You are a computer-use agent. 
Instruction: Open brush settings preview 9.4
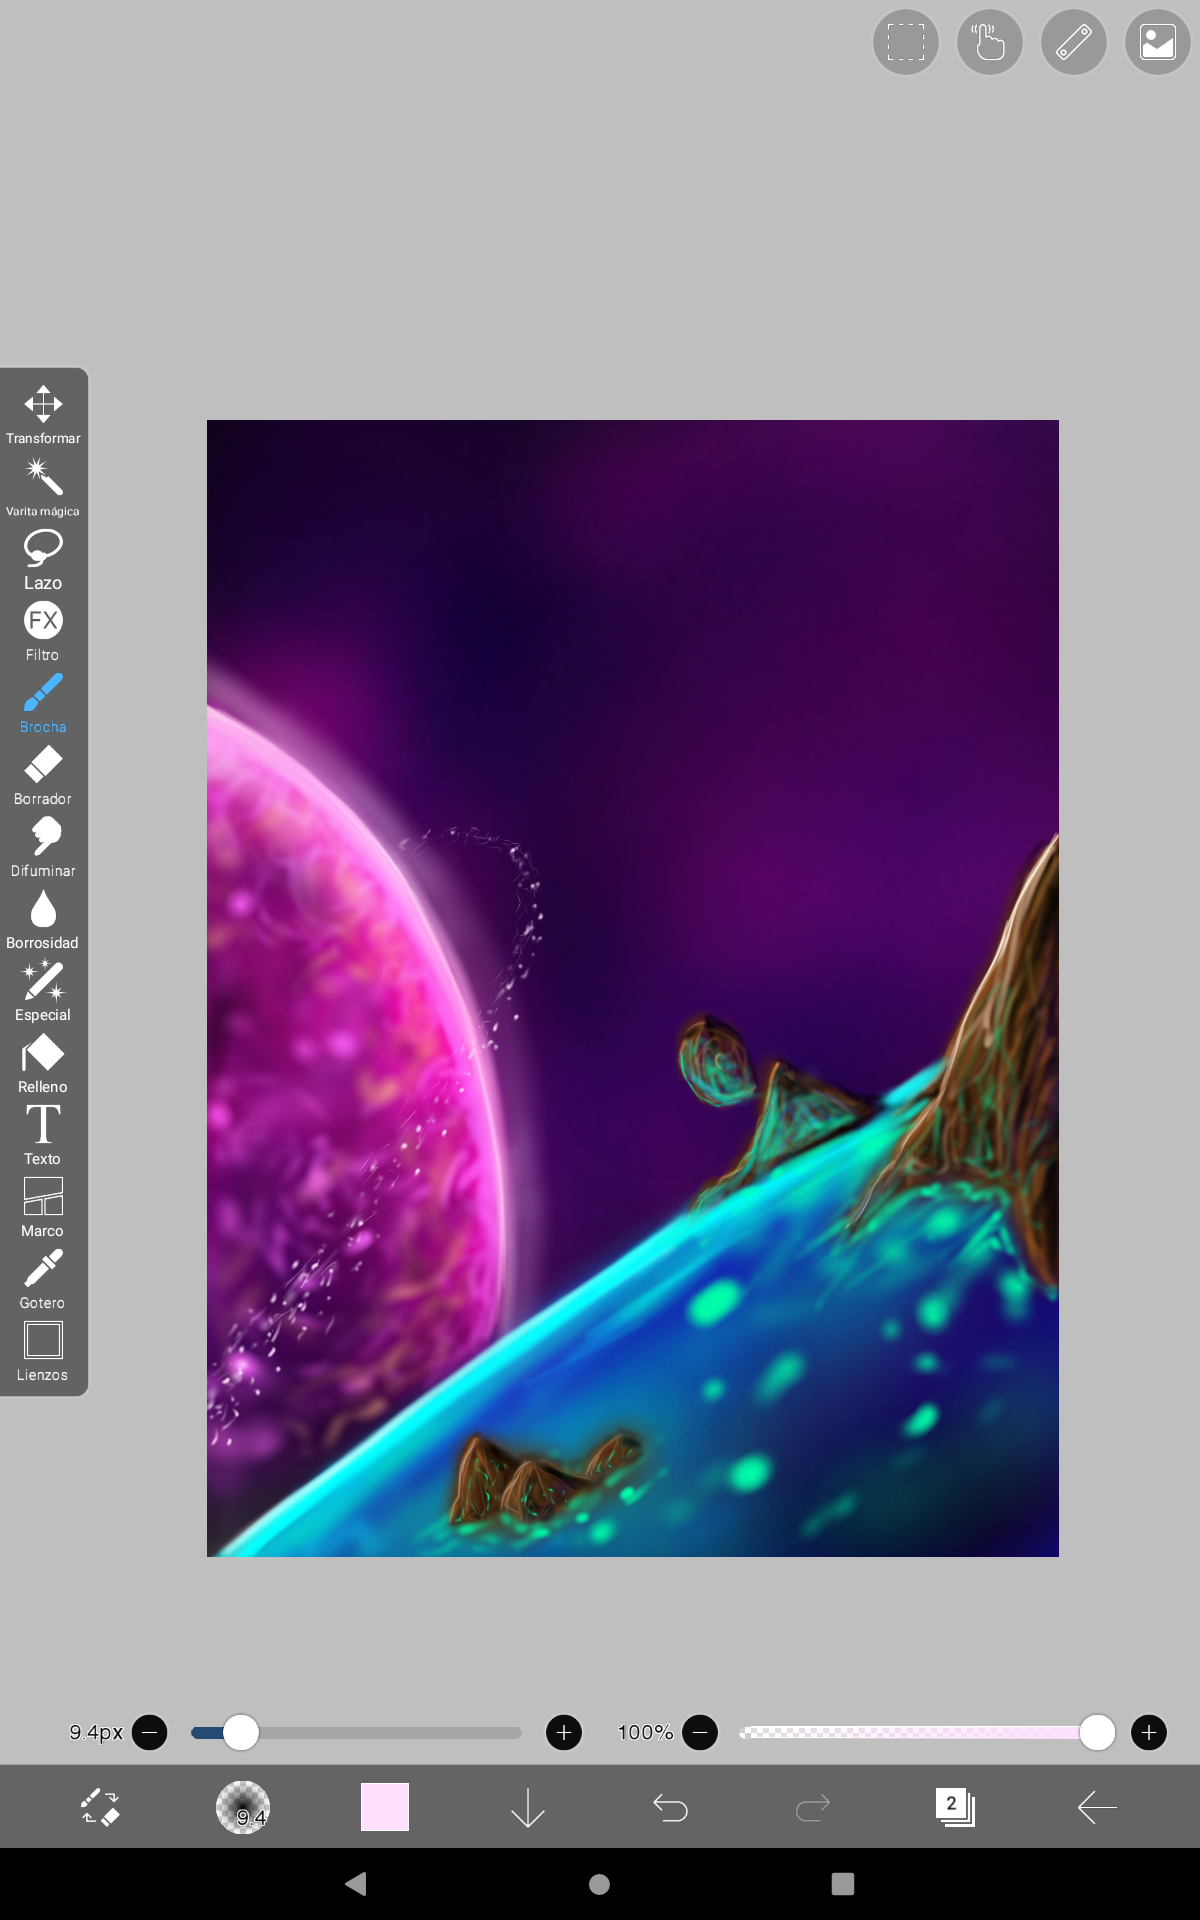(243, 1807)
